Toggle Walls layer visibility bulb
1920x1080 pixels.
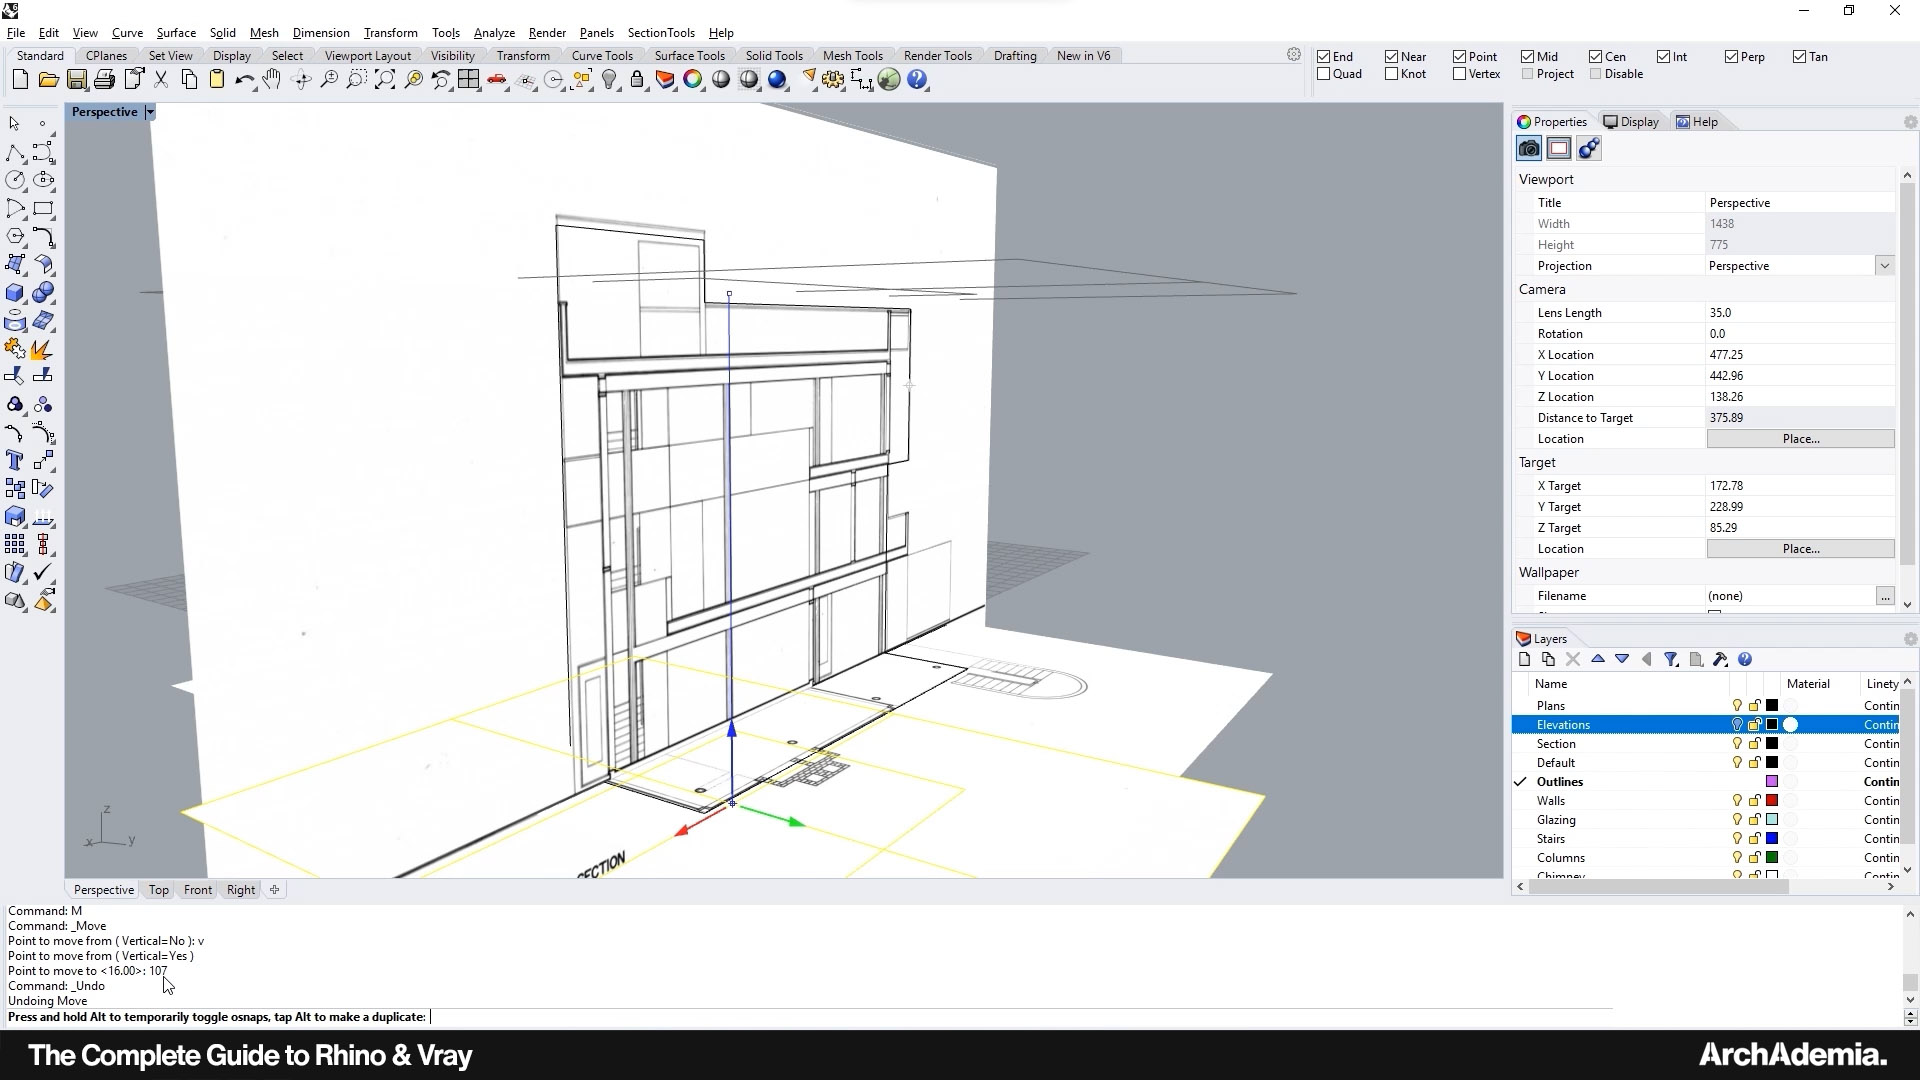point(1737,801)
